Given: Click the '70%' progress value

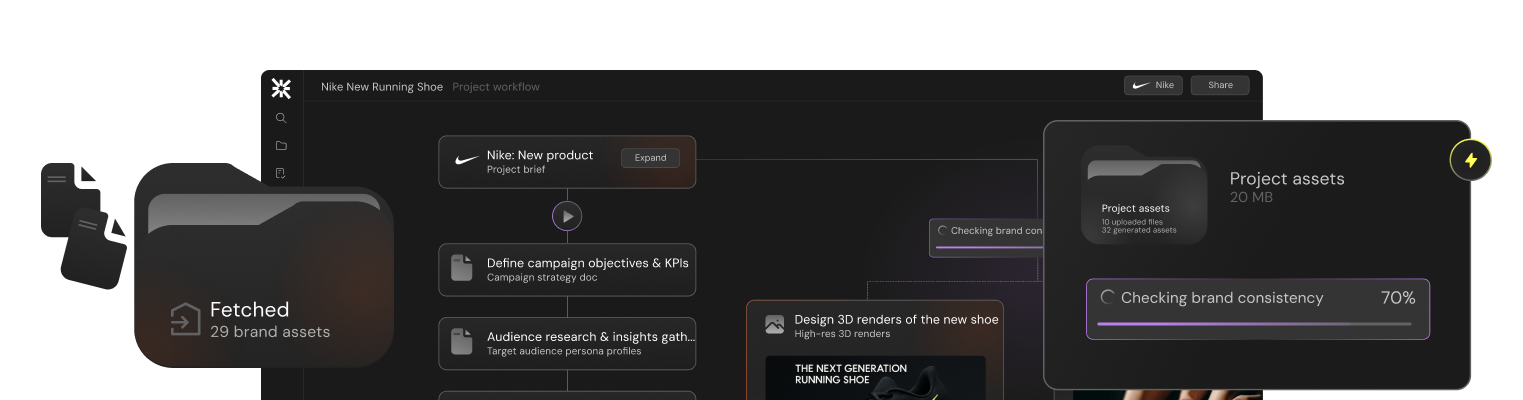Looking at the screenshot, I should click(1398, 298).
